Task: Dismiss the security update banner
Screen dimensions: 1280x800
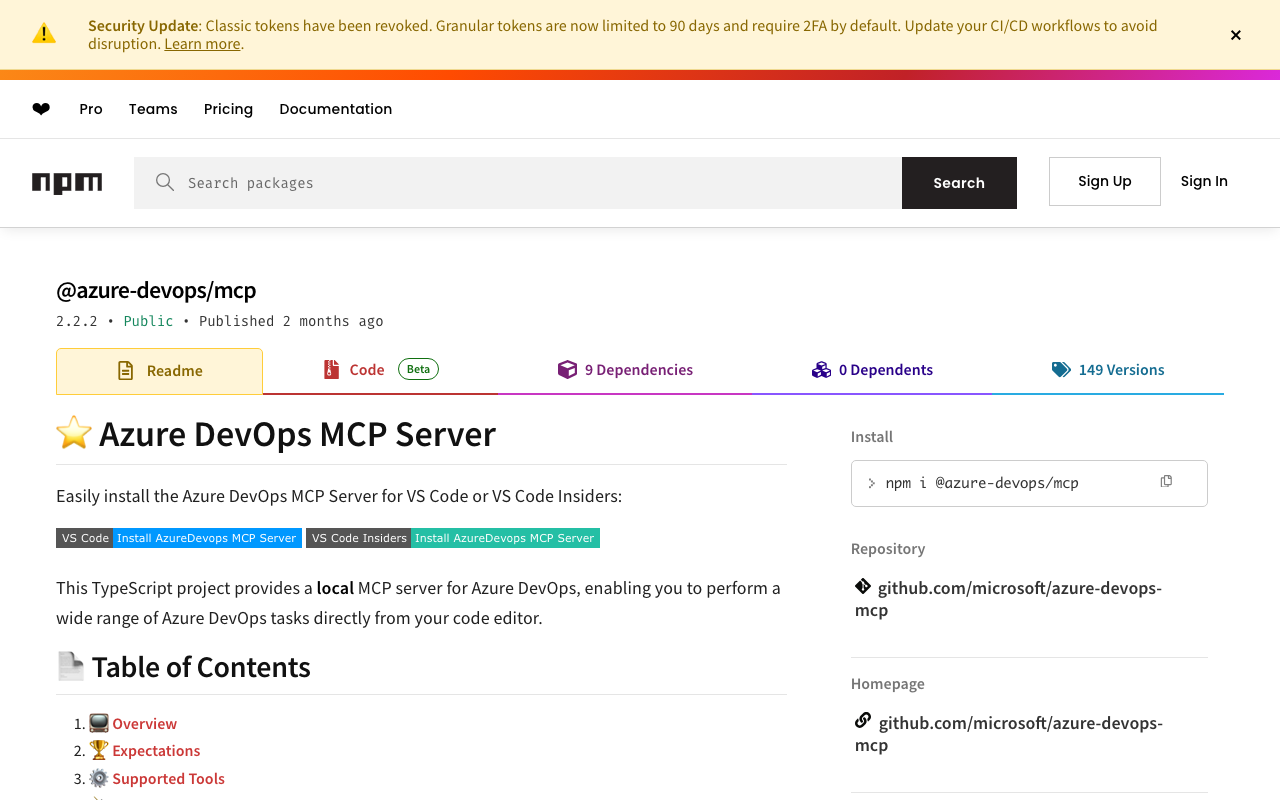Action: (x=1236, y=35)
